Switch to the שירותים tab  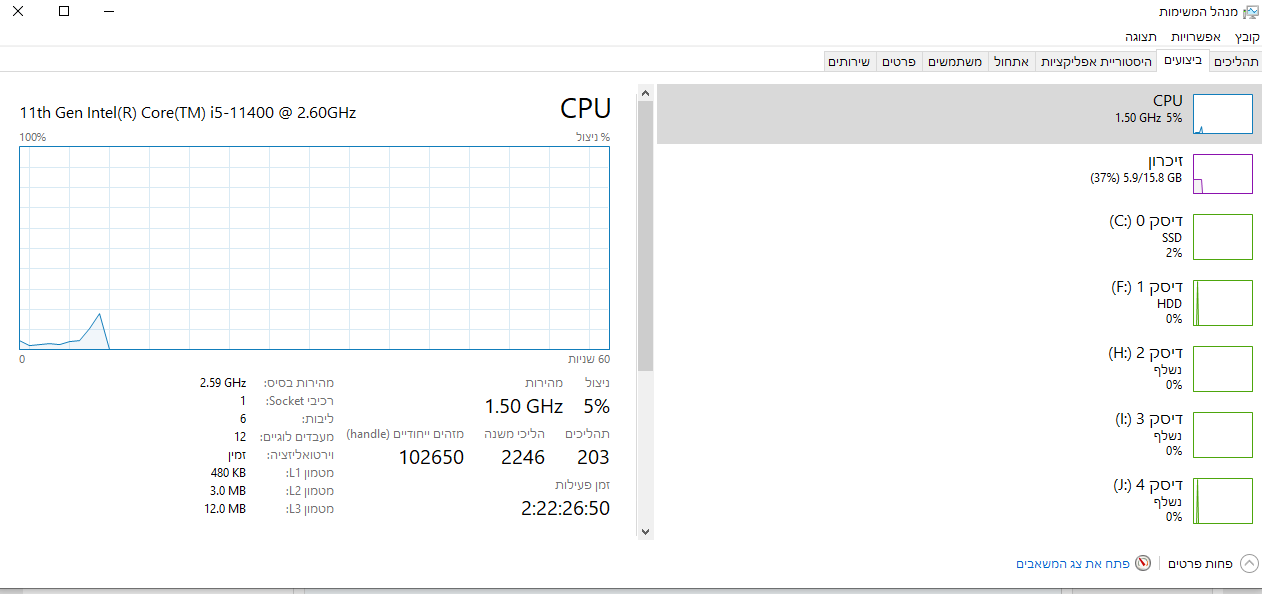click(849, 62)
